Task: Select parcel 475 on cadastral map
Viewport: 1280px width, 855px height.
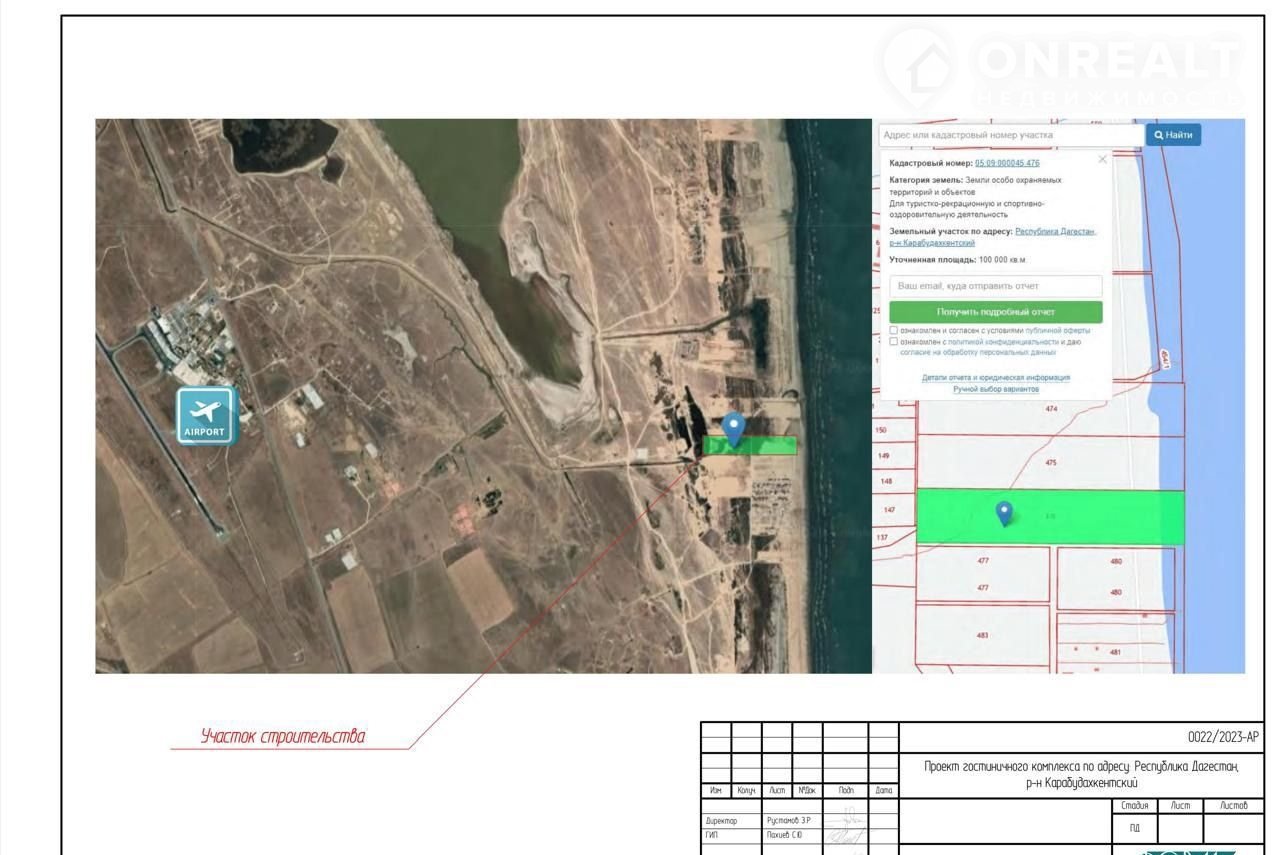Action: pyautogui.click(x=1050, y=463)
